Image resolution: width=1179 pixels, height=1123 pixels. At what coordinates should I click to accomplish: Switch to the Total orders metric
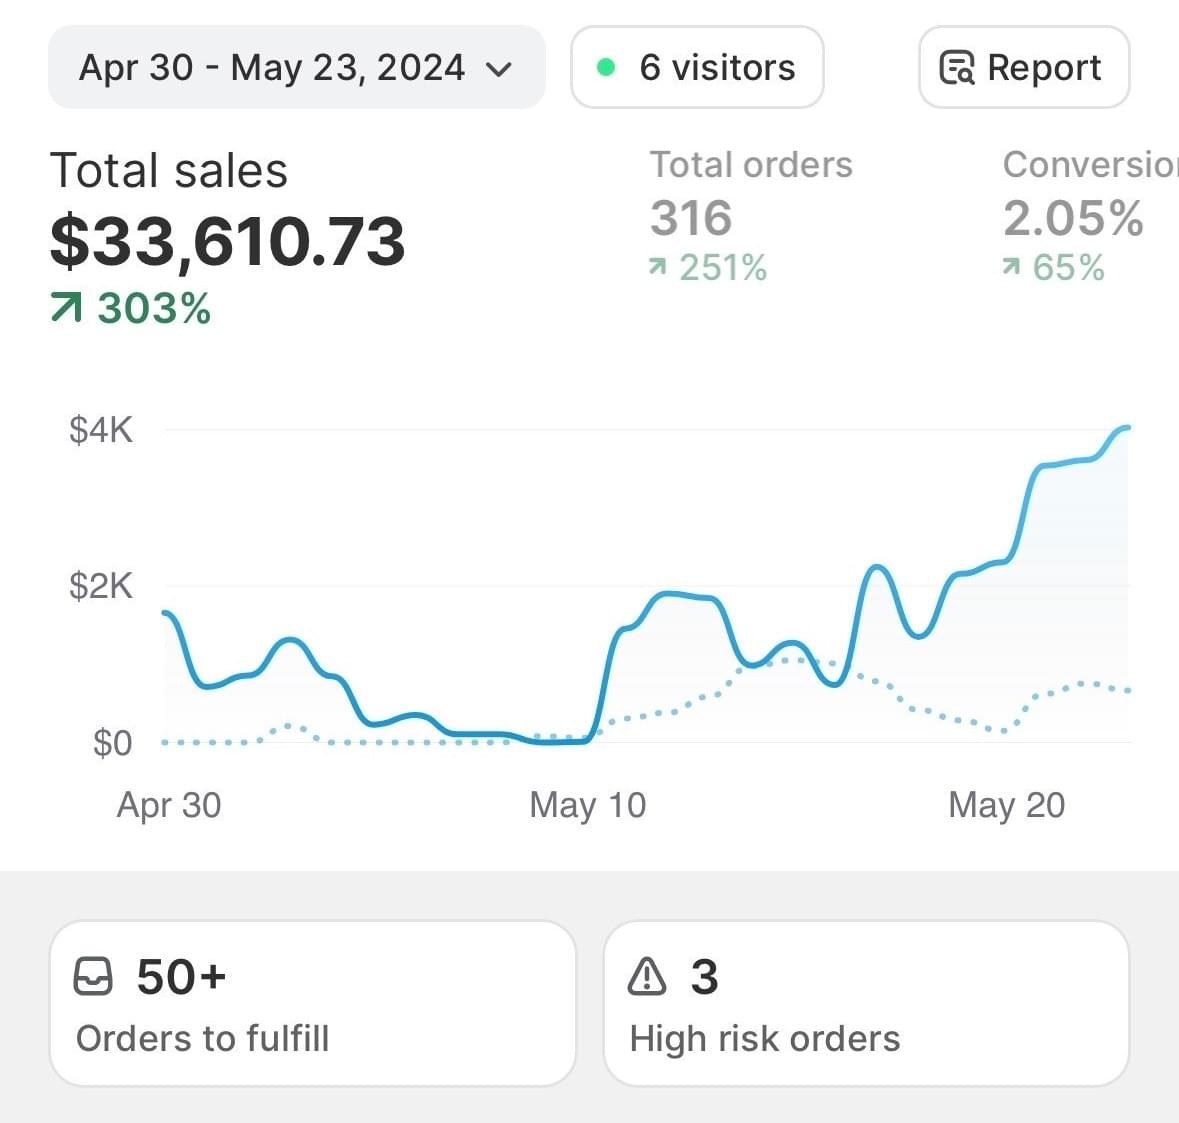point(751,165)
